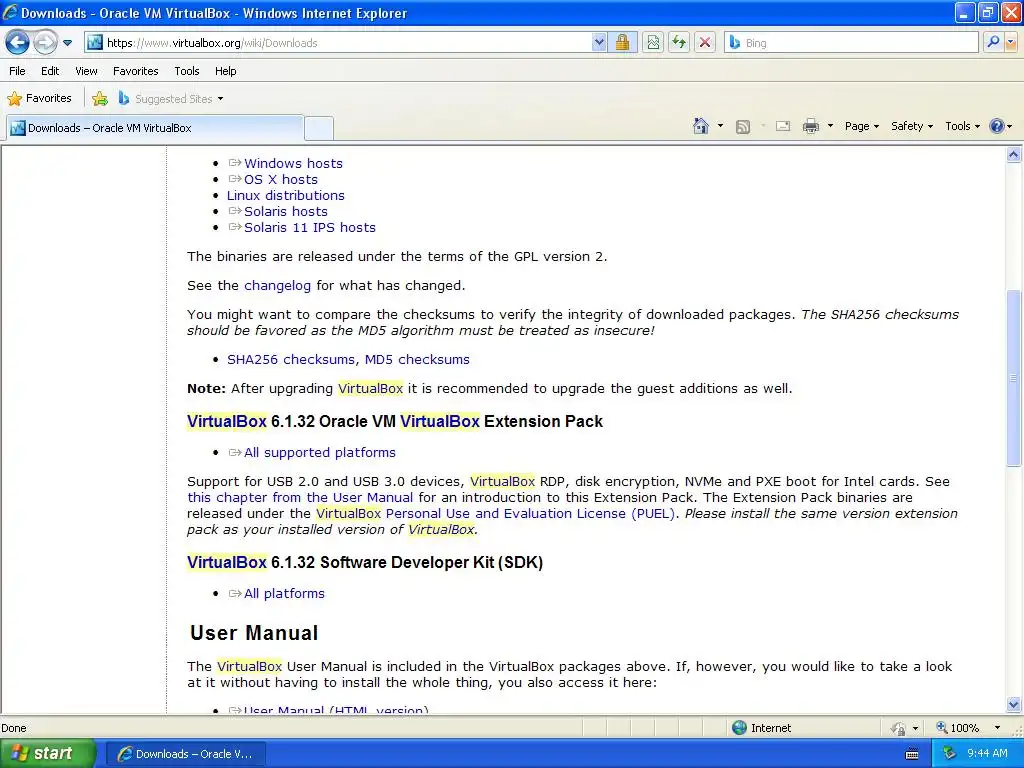Open recent pages dropdown next to Forward
Viewport: 1024px width, 768px height.
coord(67,43)
